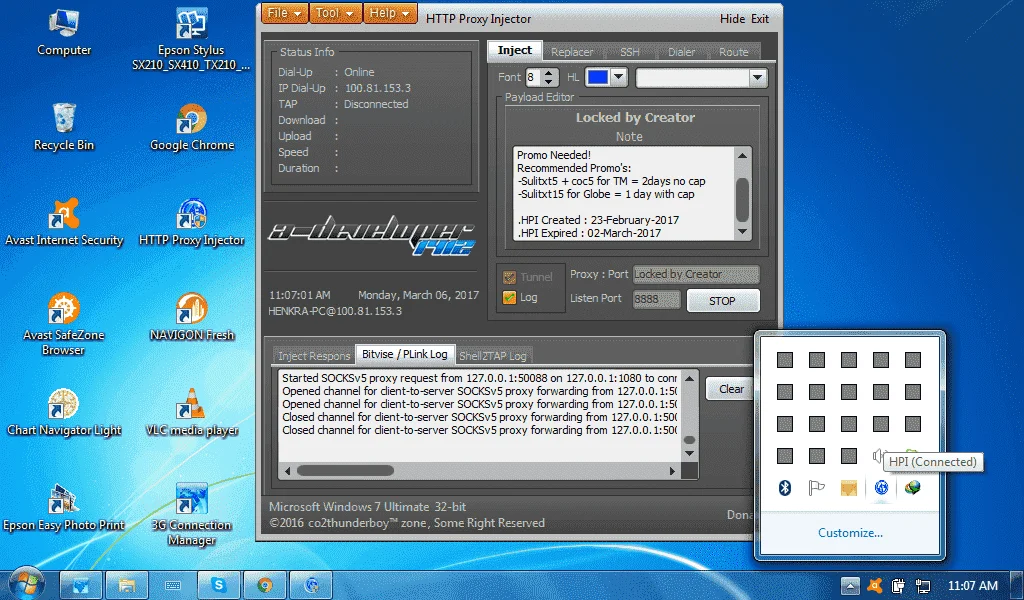Viewport: 1024px width, 600px height.
Task: Click the Bluetooth tray icon
Action: tap(785, 487)
